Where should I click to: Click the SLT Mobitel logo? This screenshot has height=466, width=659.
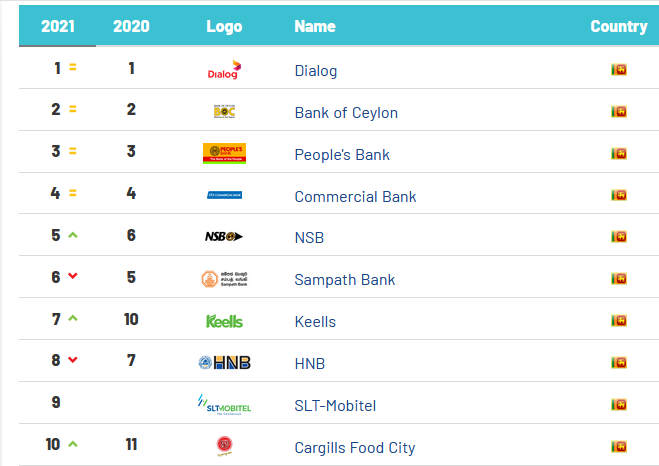[x=224, y=405]
